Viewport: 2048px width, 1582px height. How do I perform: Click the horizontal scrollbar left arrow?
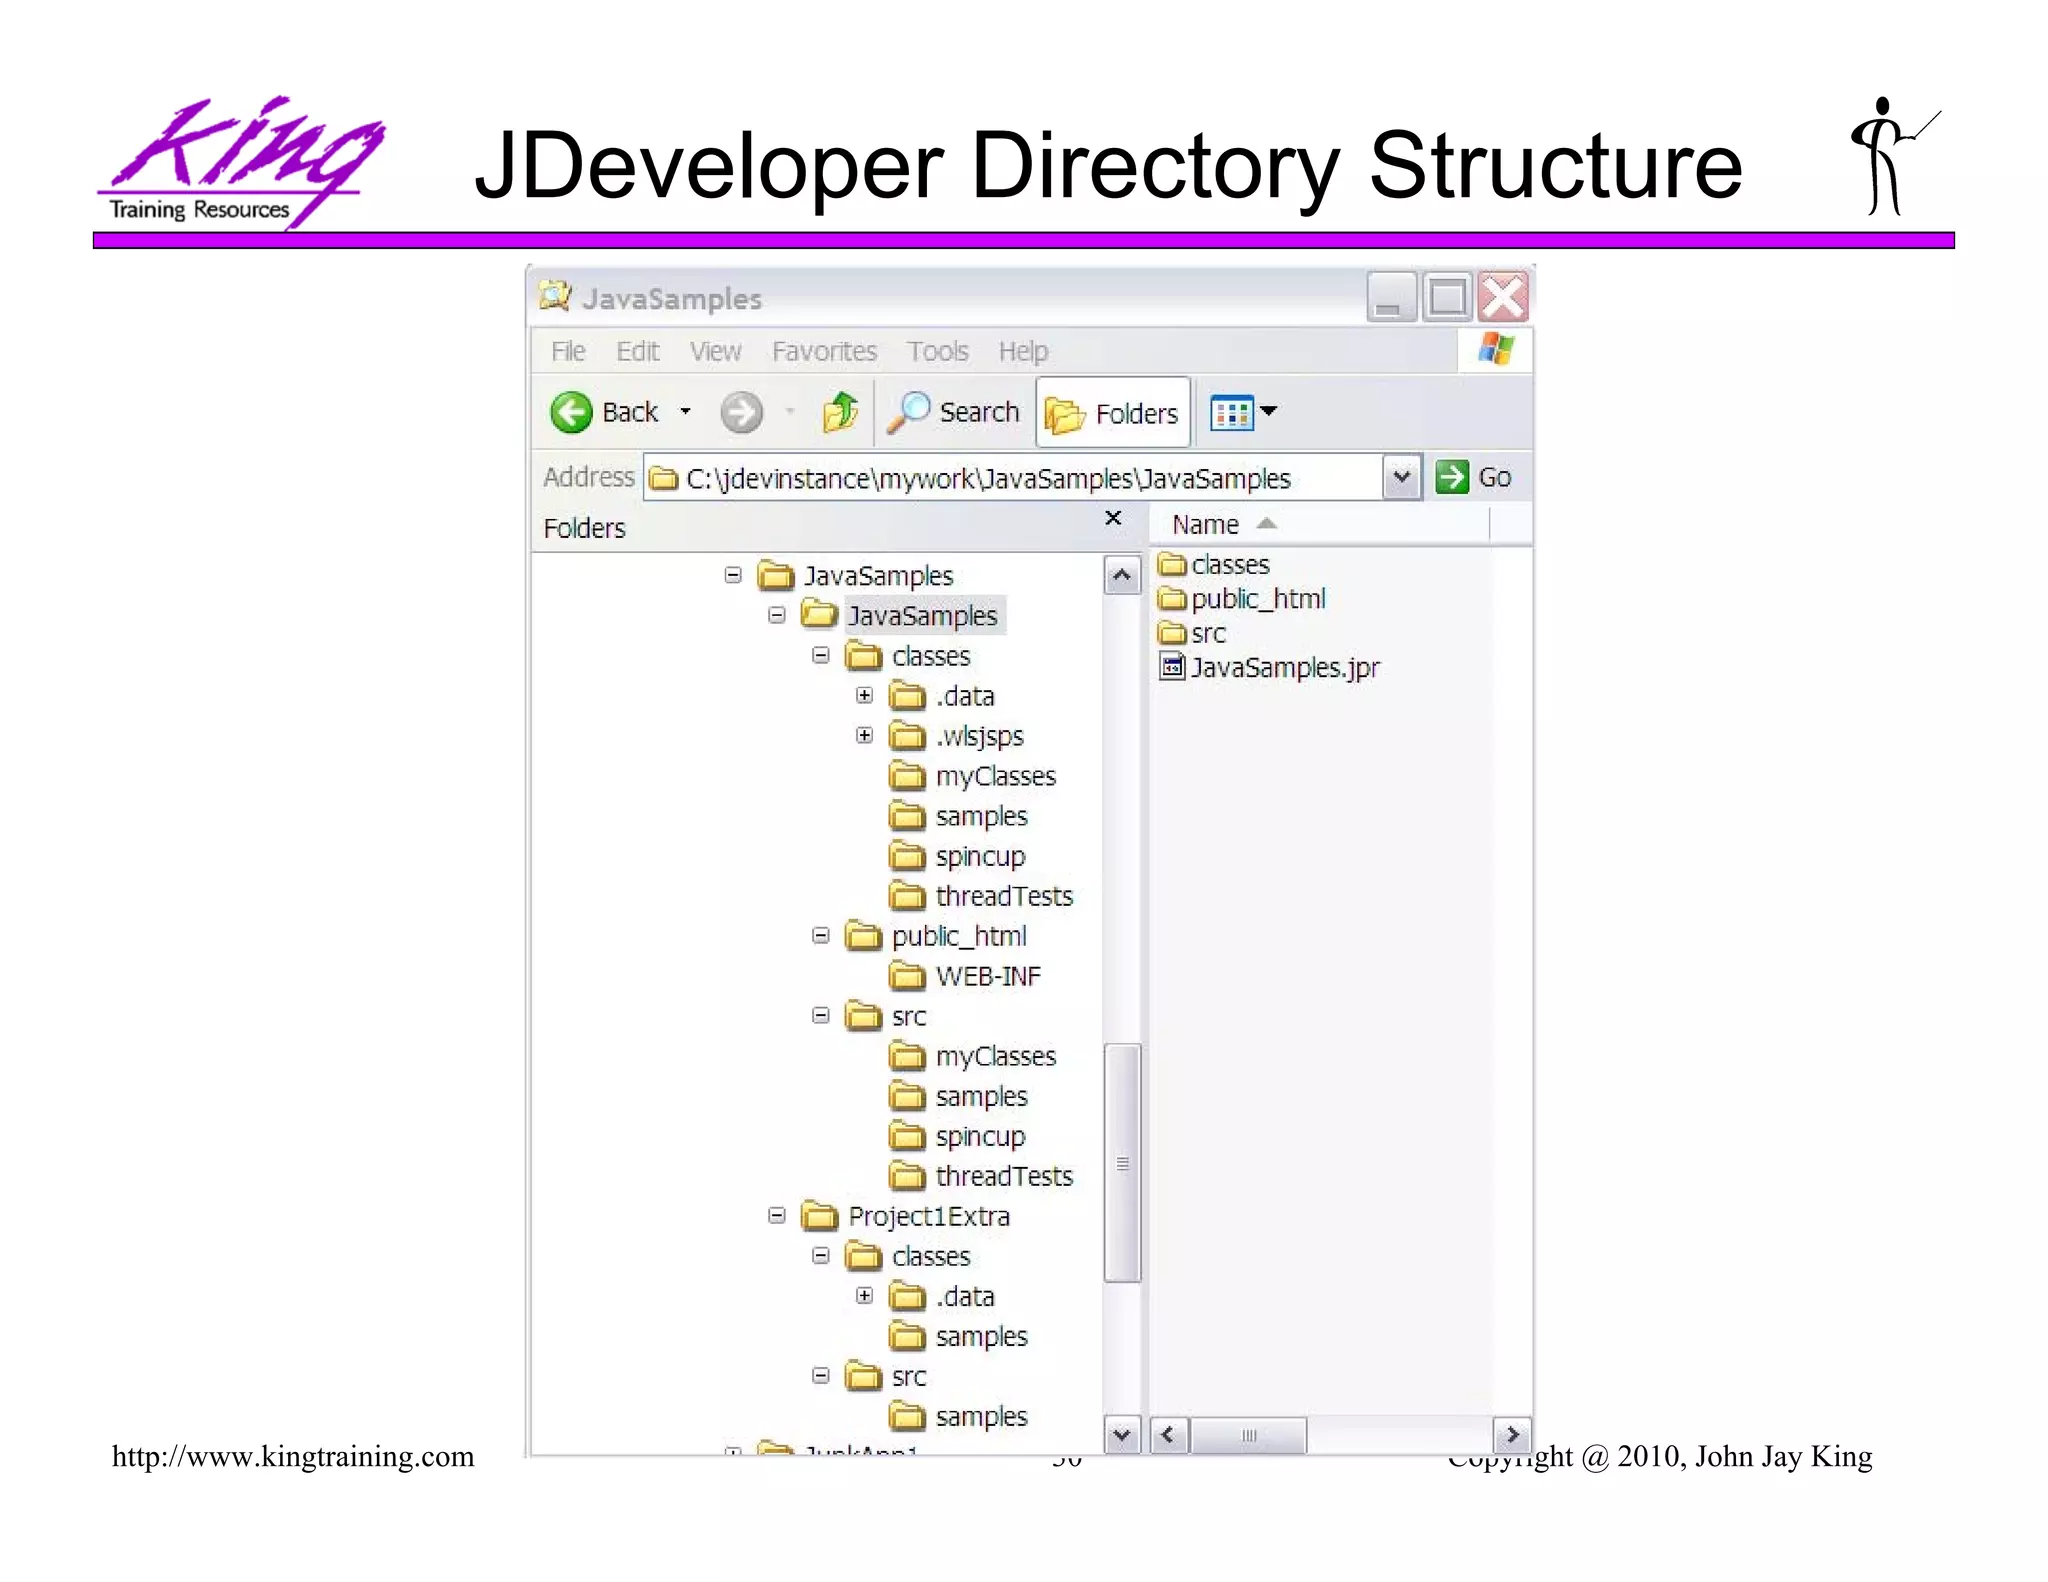[x=1168, y=1435]
